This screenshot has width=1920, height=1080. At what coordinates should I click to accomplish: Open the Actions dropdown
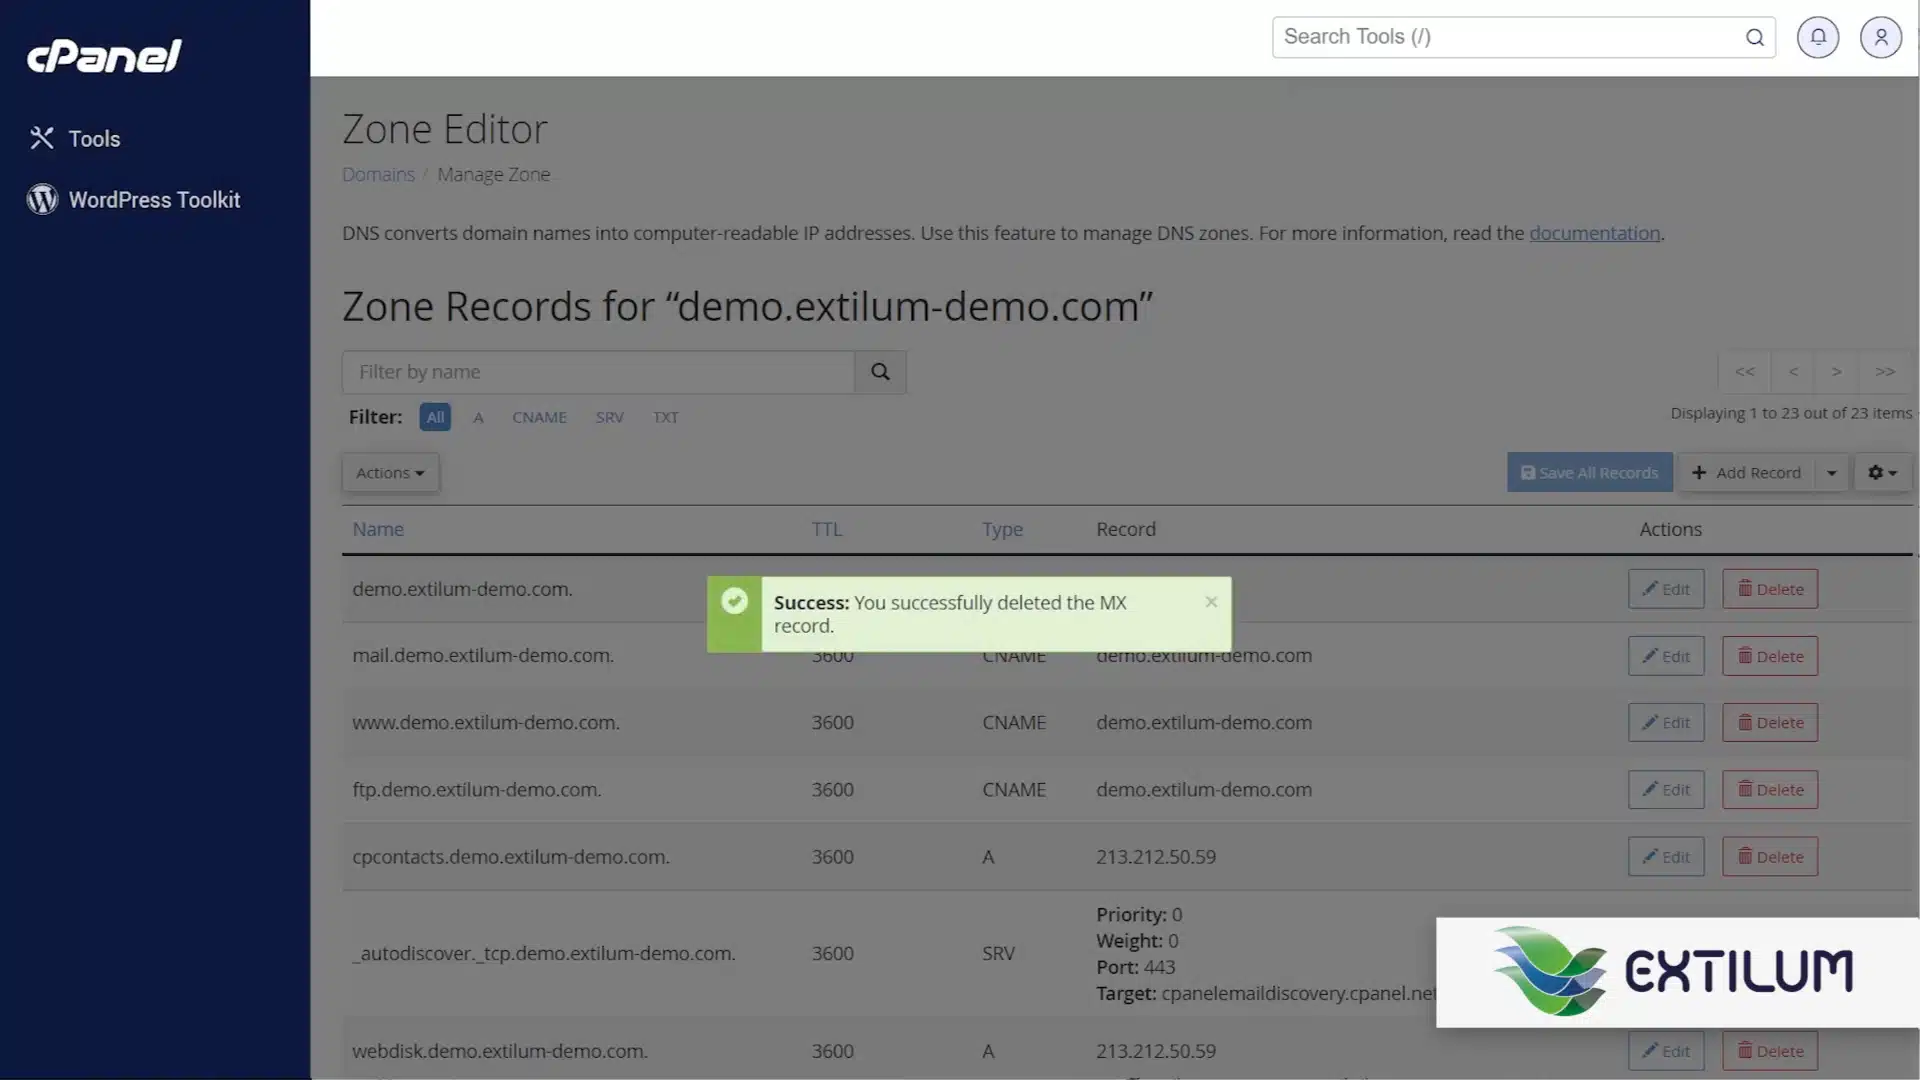point(390,473)
